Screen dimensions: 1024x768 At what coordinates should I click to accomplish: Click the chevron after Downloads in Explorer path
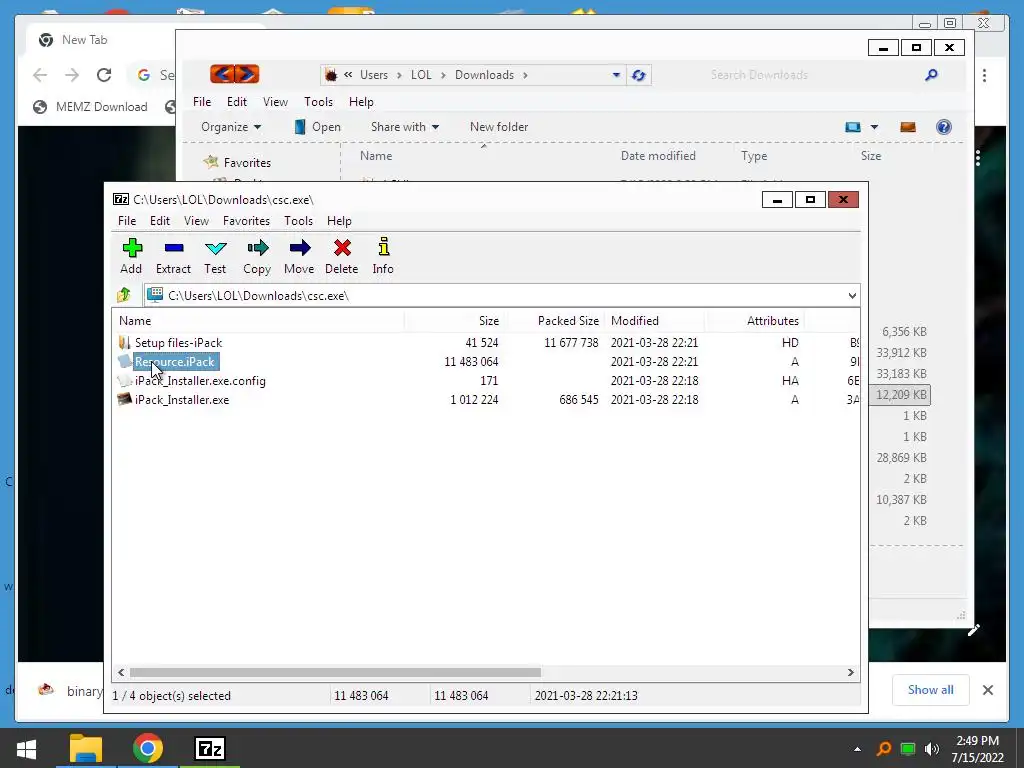pos(524,75)
